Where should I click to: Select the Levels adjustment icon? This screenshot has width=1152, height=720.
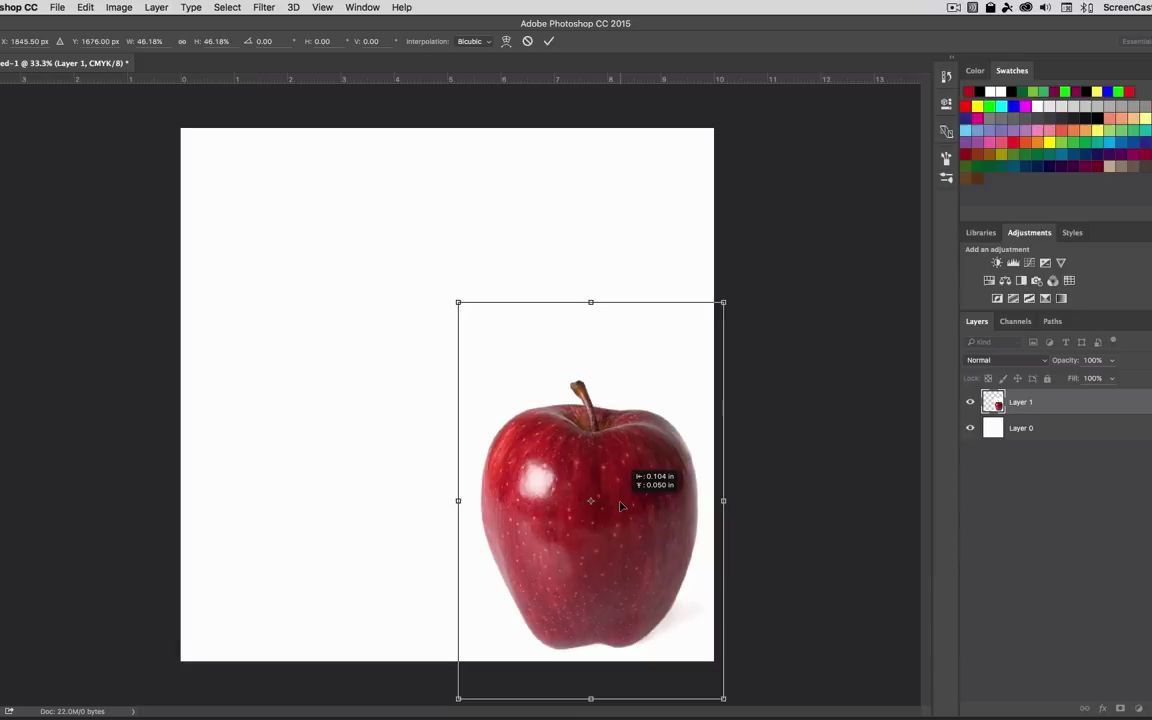[x=1013, y=262]
